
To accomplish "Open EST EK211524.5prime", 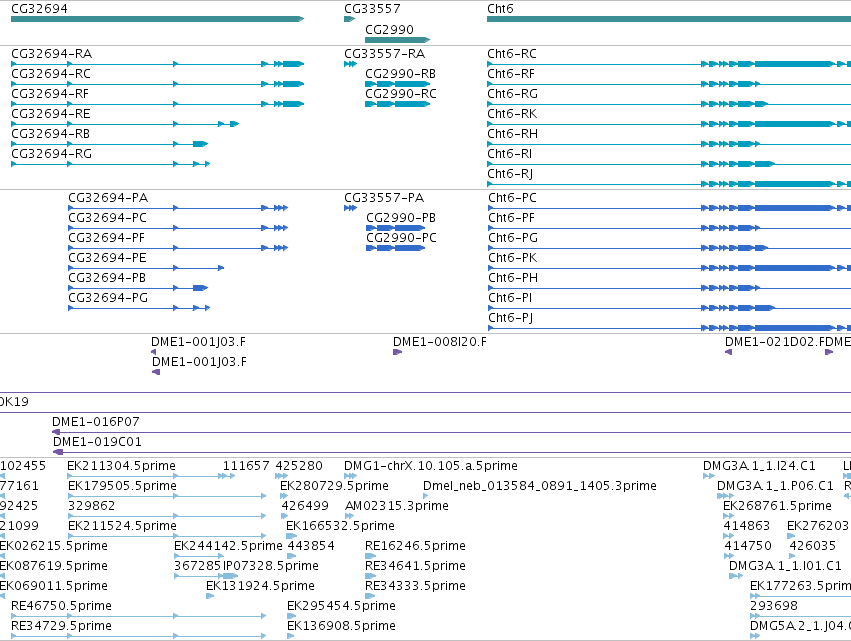I will pyautogui.click(x=167, y=536).
